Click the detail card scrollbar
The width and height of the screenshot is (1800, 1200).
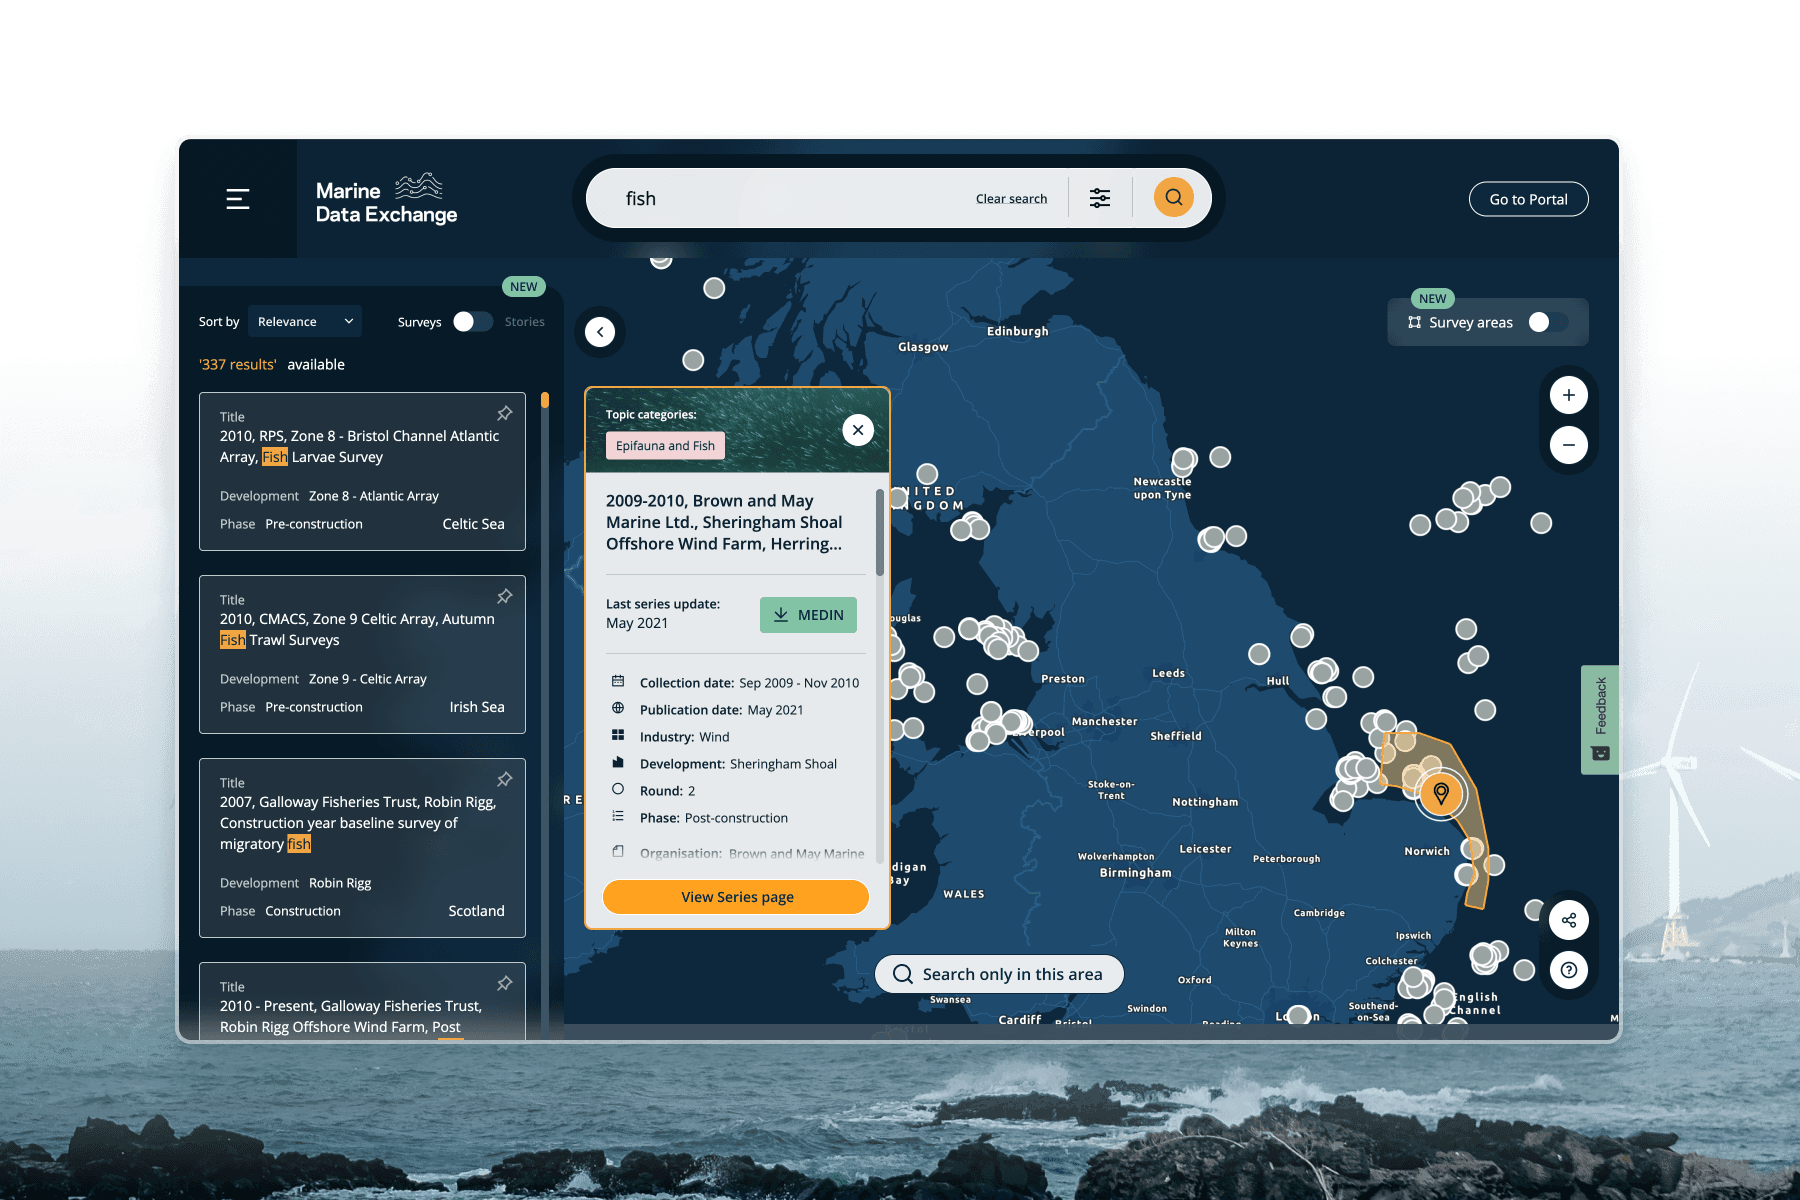coord(880,532)
